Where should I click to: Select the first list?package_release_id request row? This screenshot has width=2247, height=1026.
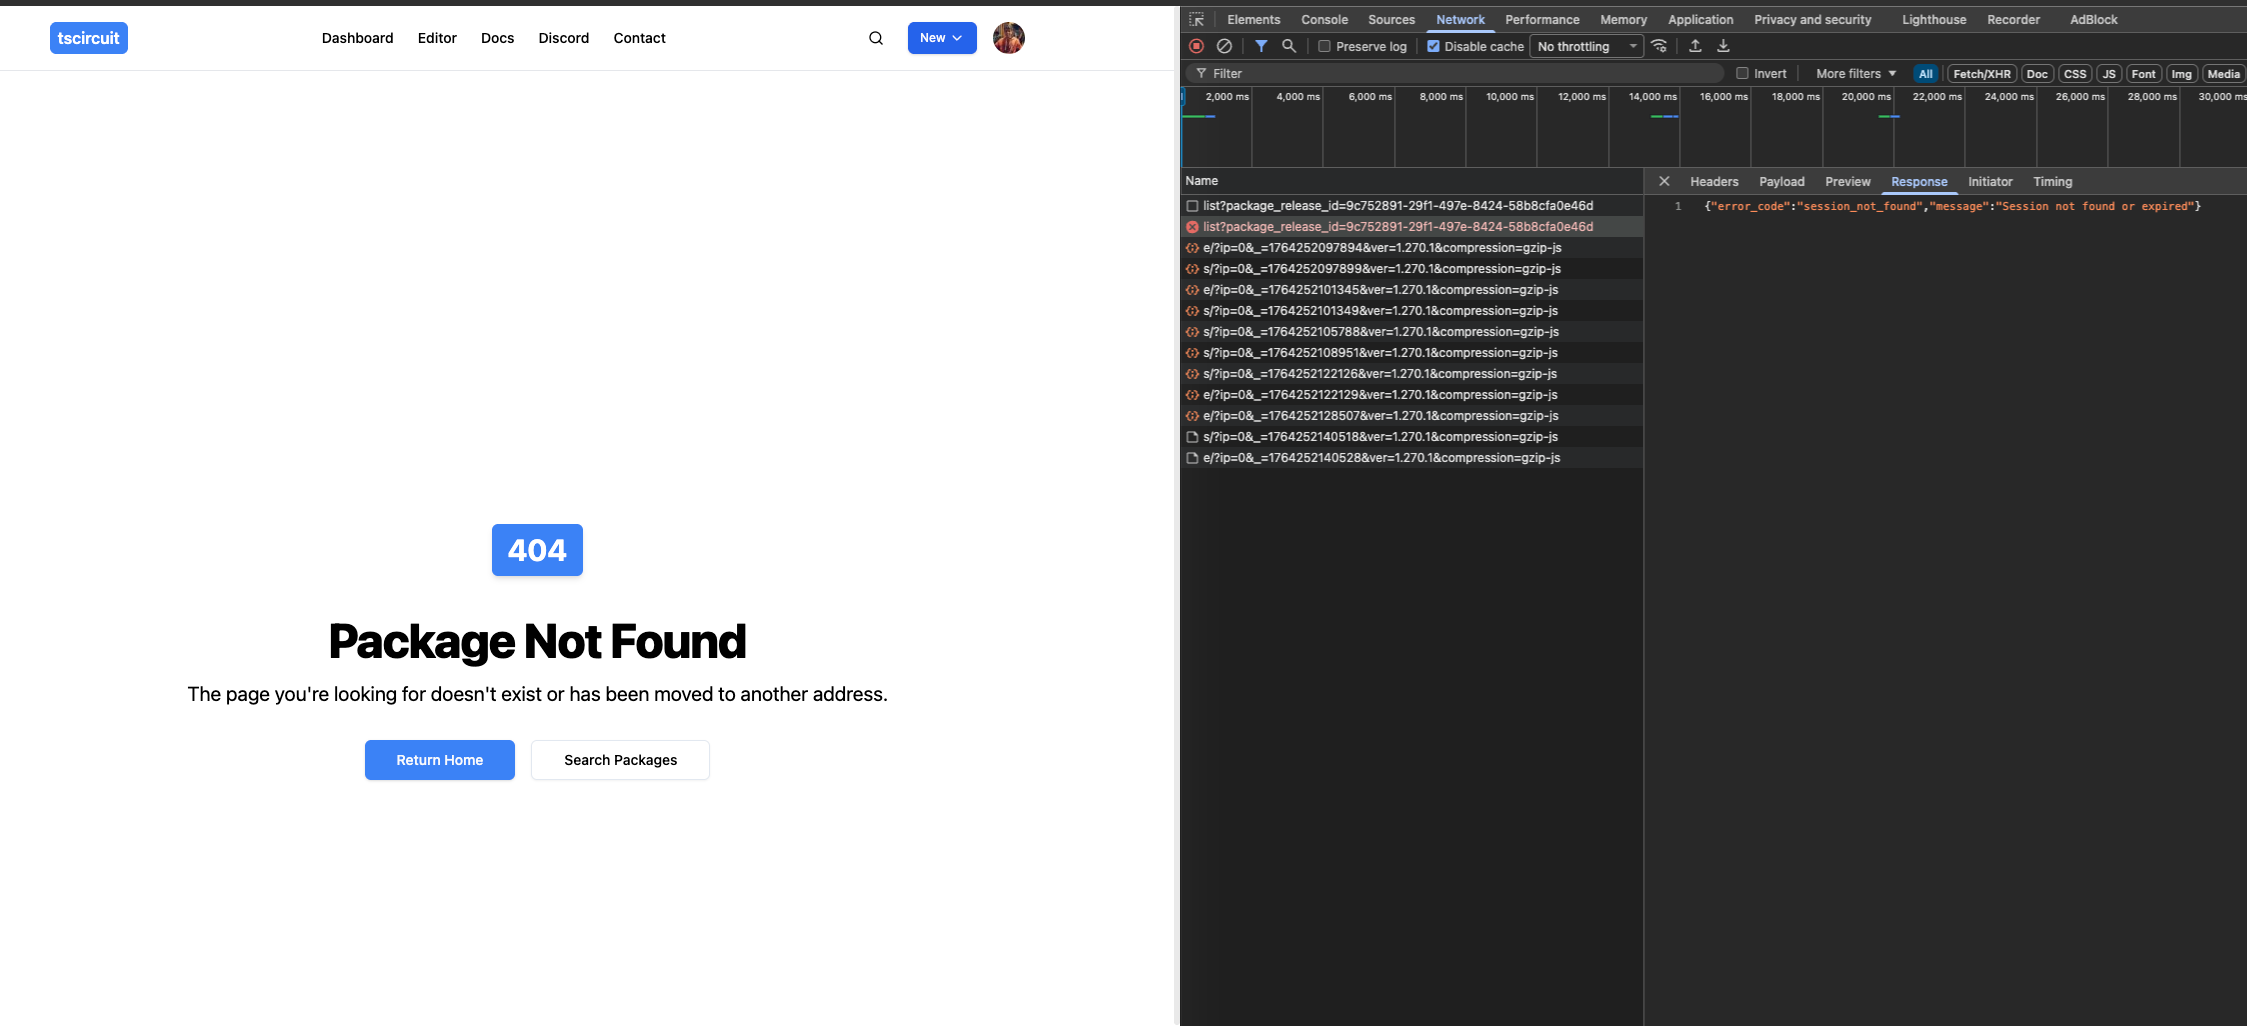(1412, 206)
